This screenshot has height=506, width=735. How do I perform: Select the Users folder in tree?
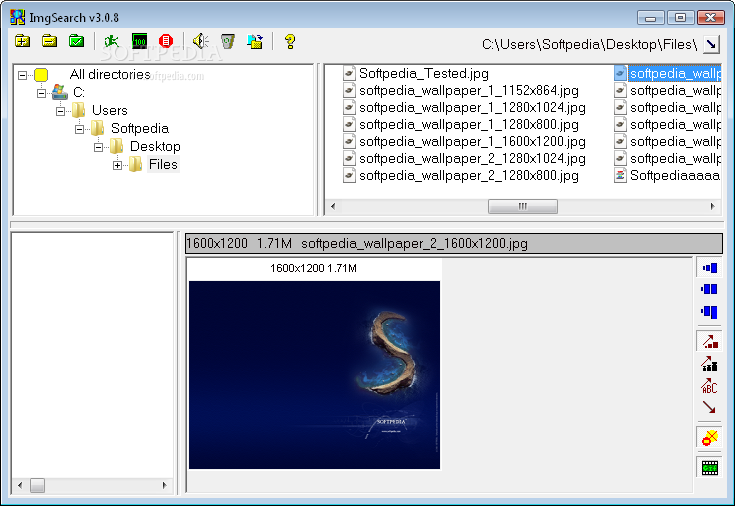[110, 110]
